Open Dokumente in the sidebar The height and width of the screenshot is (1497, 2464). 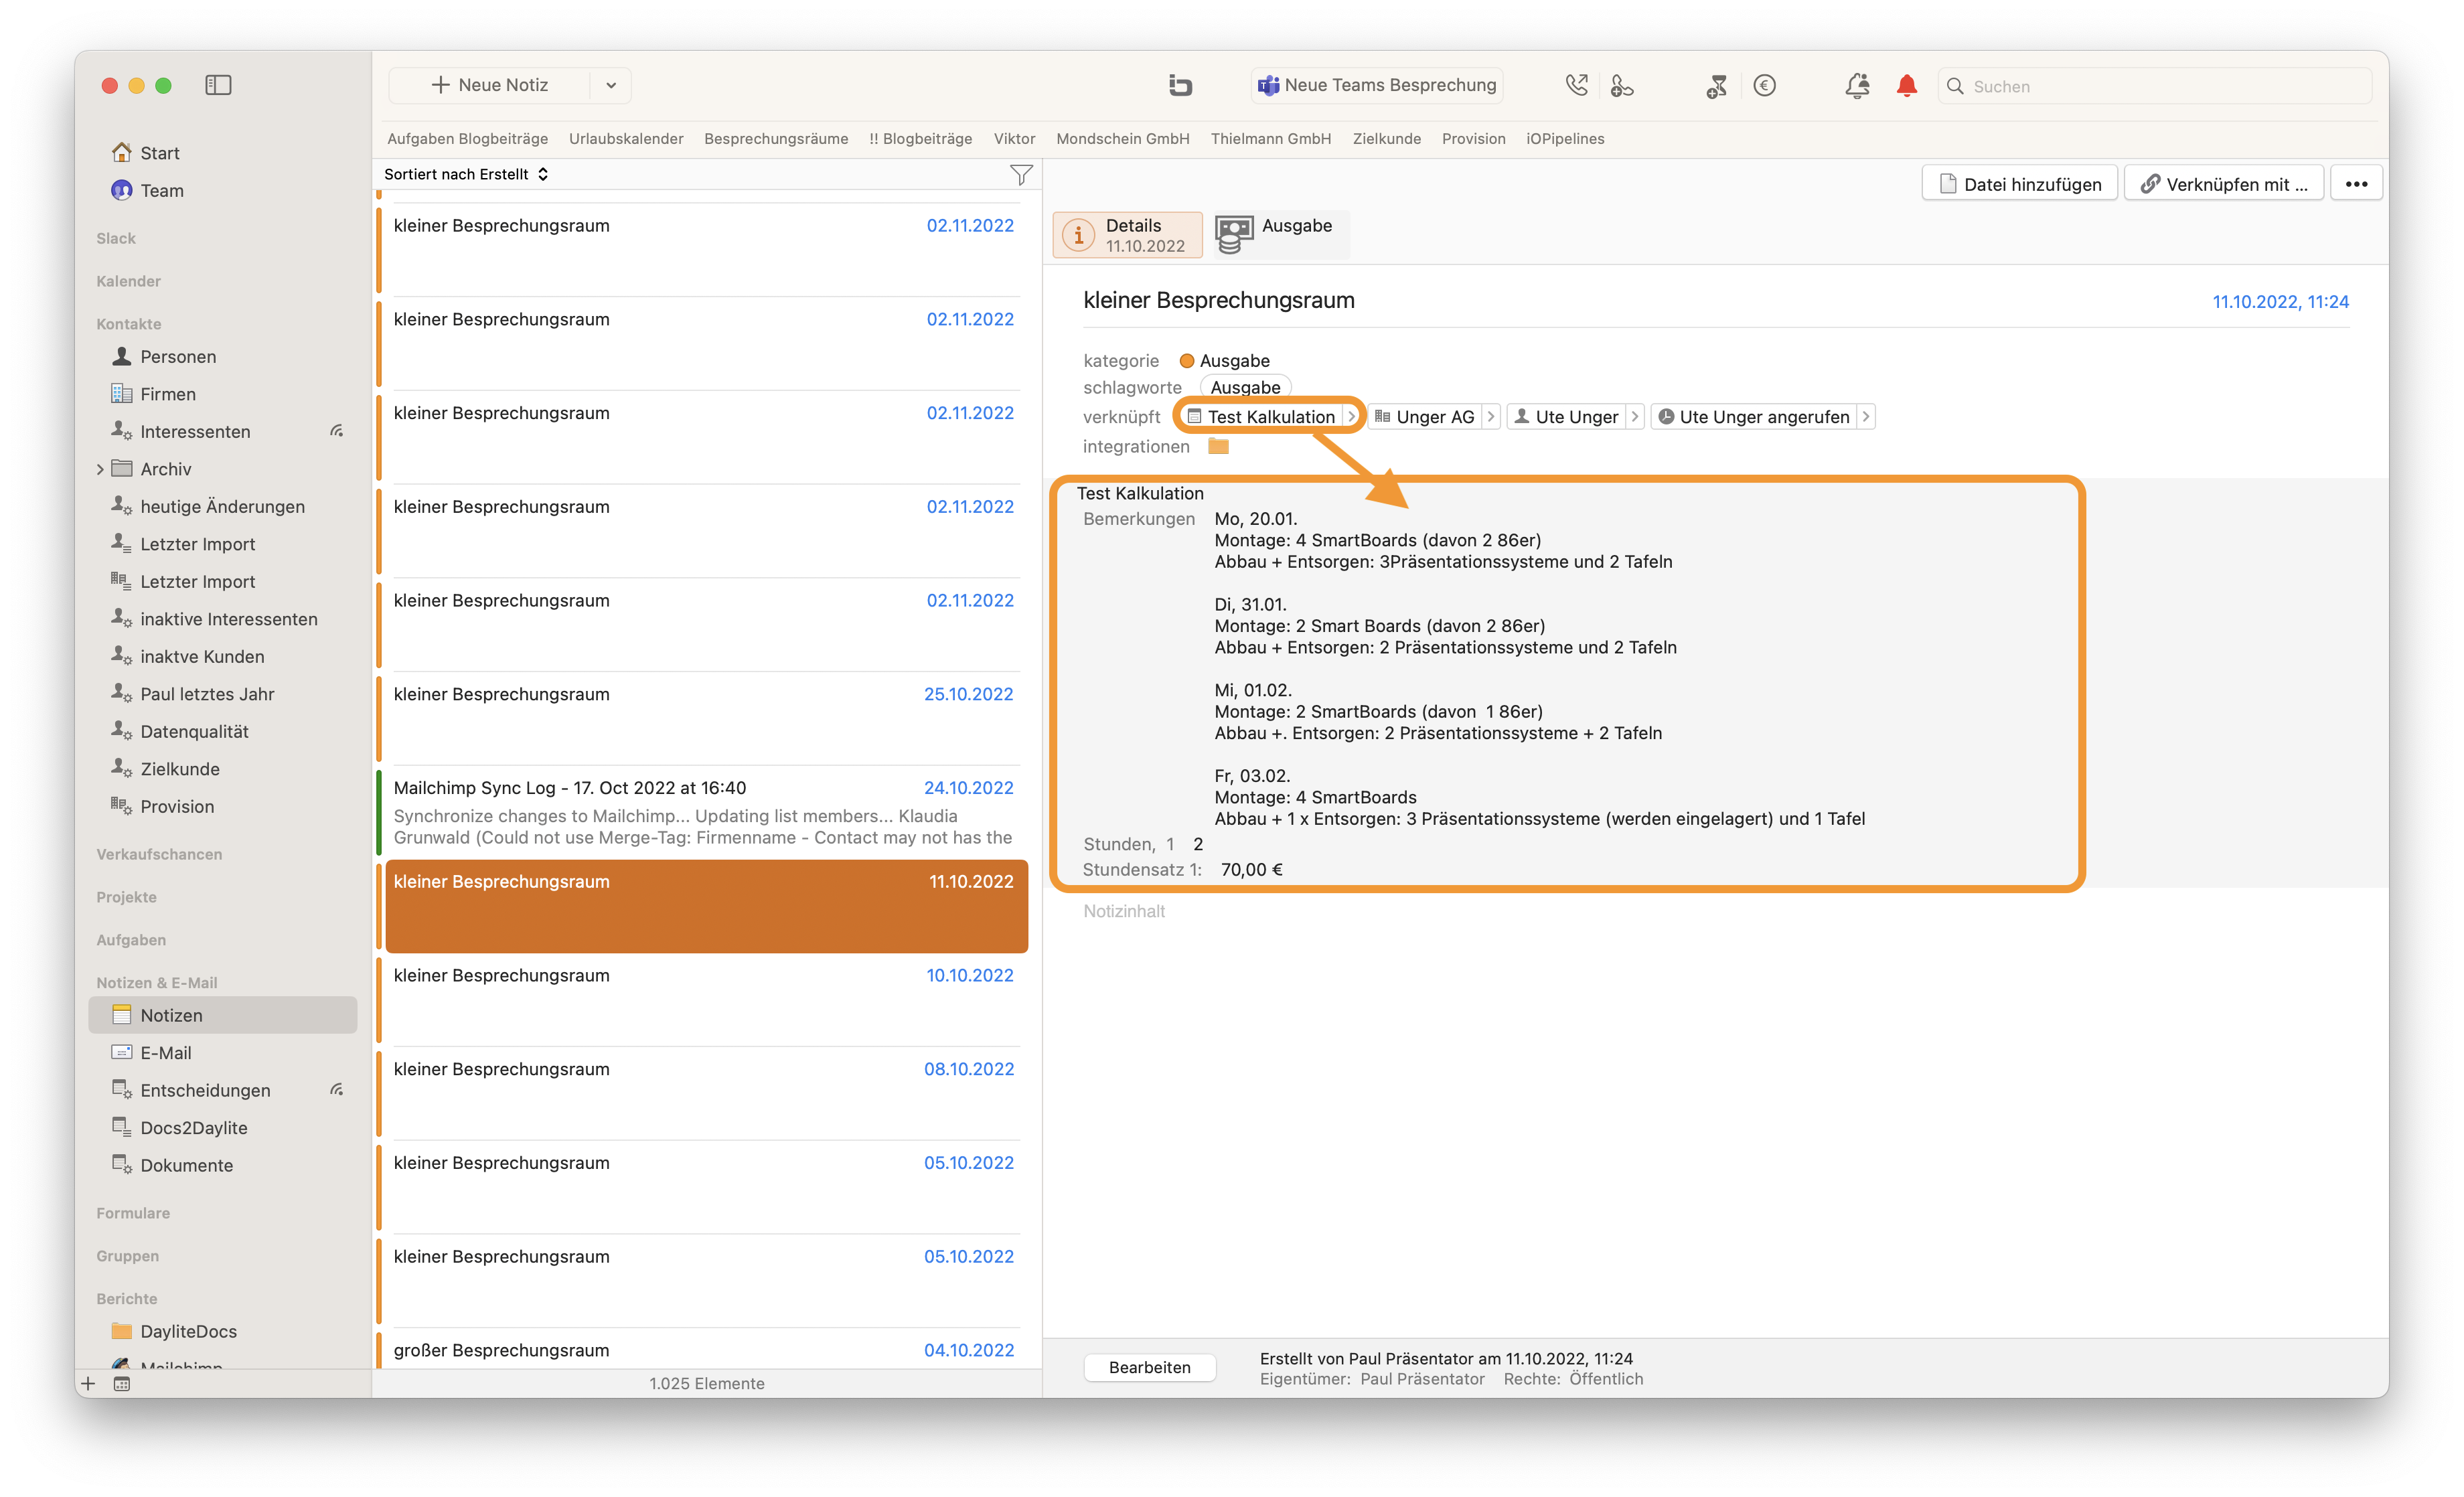(186, 1165)
